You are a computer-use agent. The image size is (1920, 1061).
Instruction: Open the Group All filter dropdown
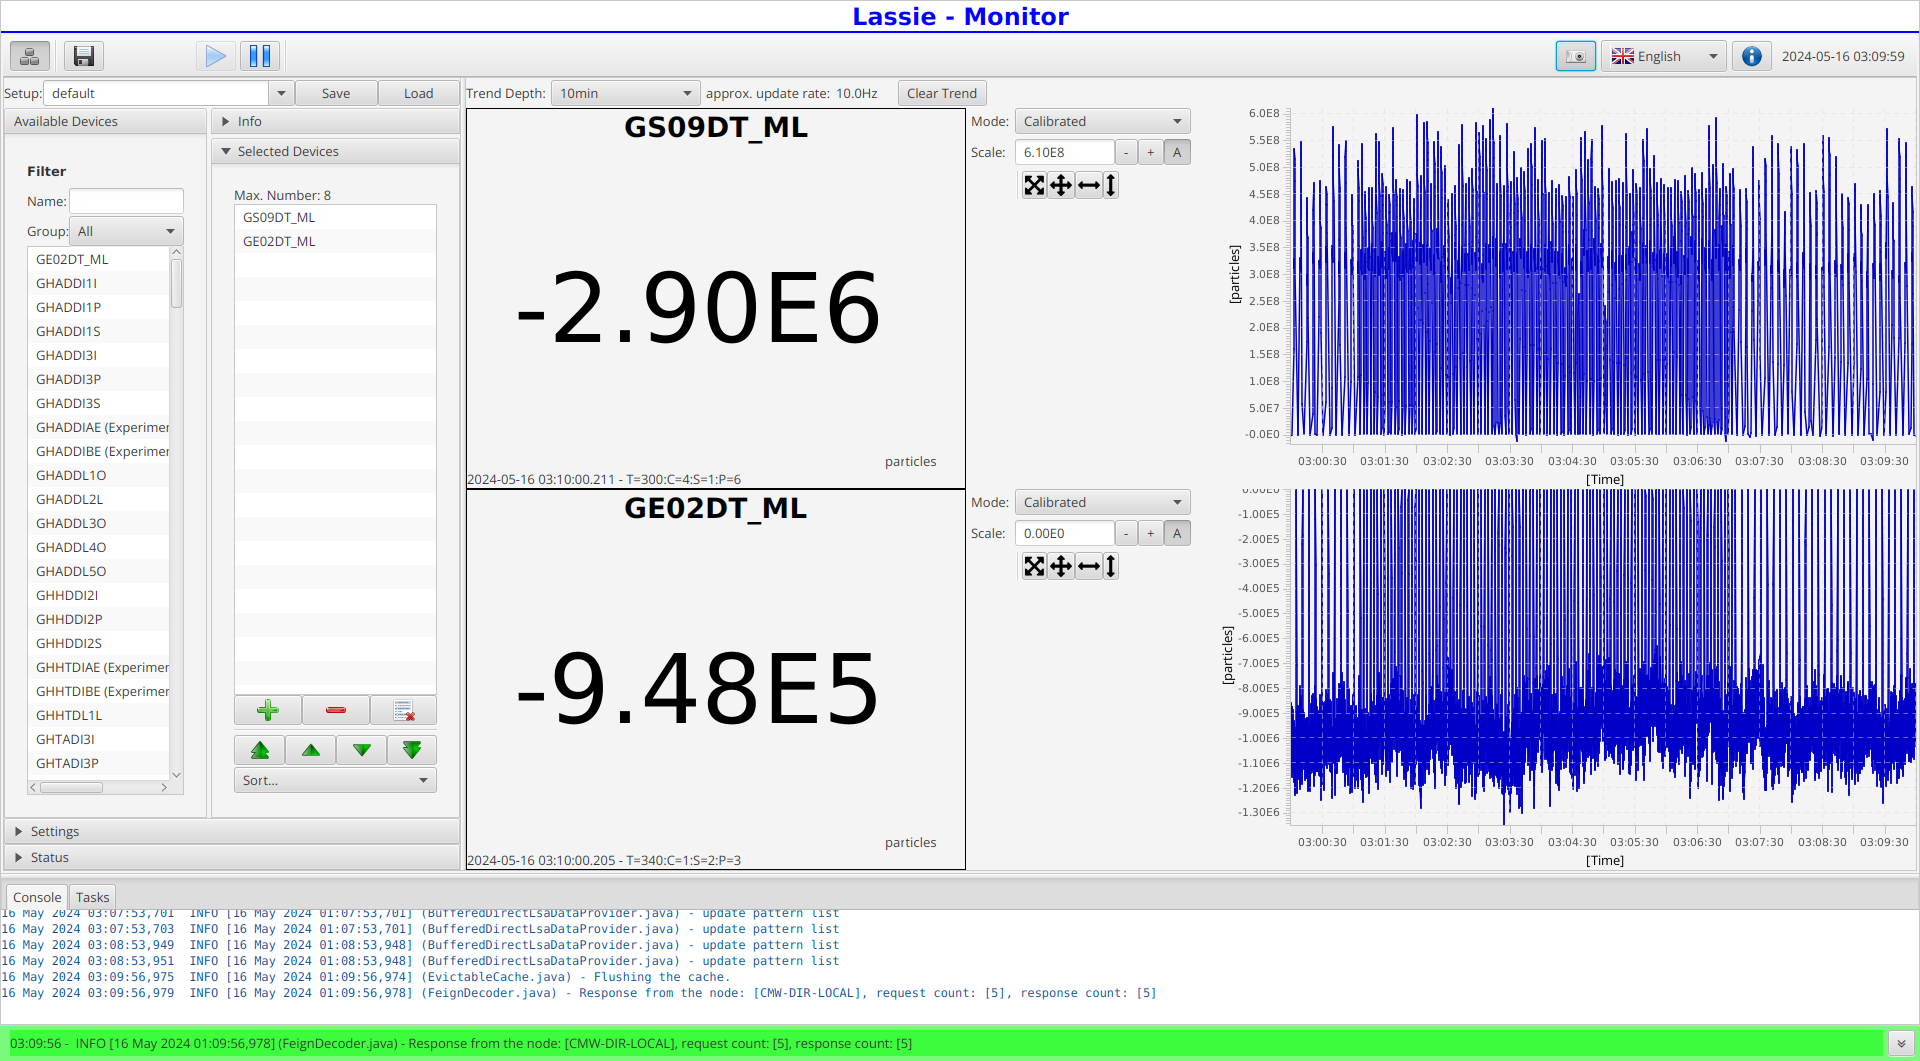126,231
